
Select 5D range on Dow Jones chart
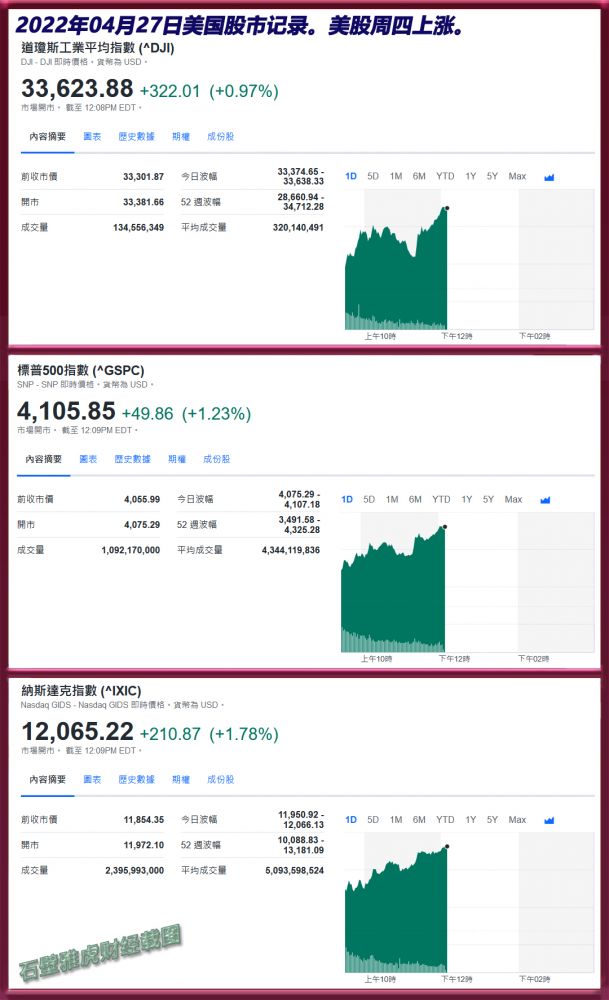[373, 177]
